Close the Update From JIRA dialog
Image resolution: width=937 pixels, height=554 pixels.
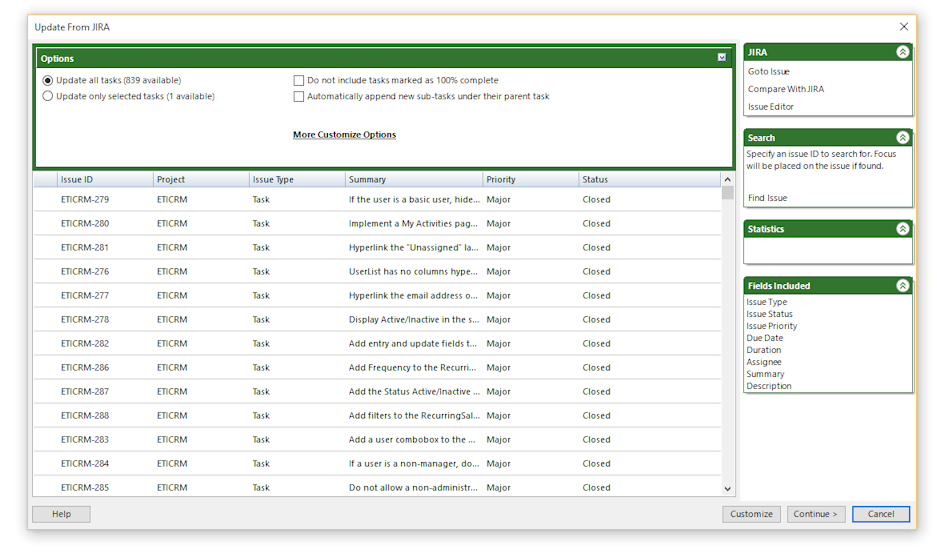coord(904,27)
